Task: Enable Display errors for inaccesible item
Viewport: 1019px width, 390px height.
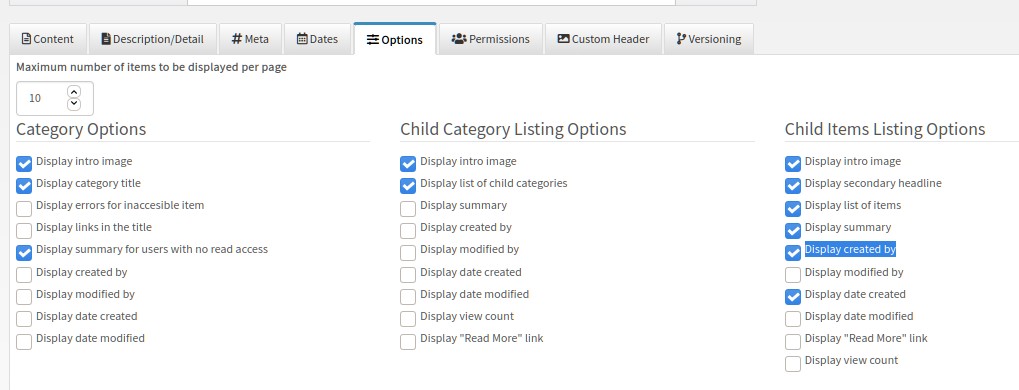Action: pyautogui.click(x=24, y=209)
